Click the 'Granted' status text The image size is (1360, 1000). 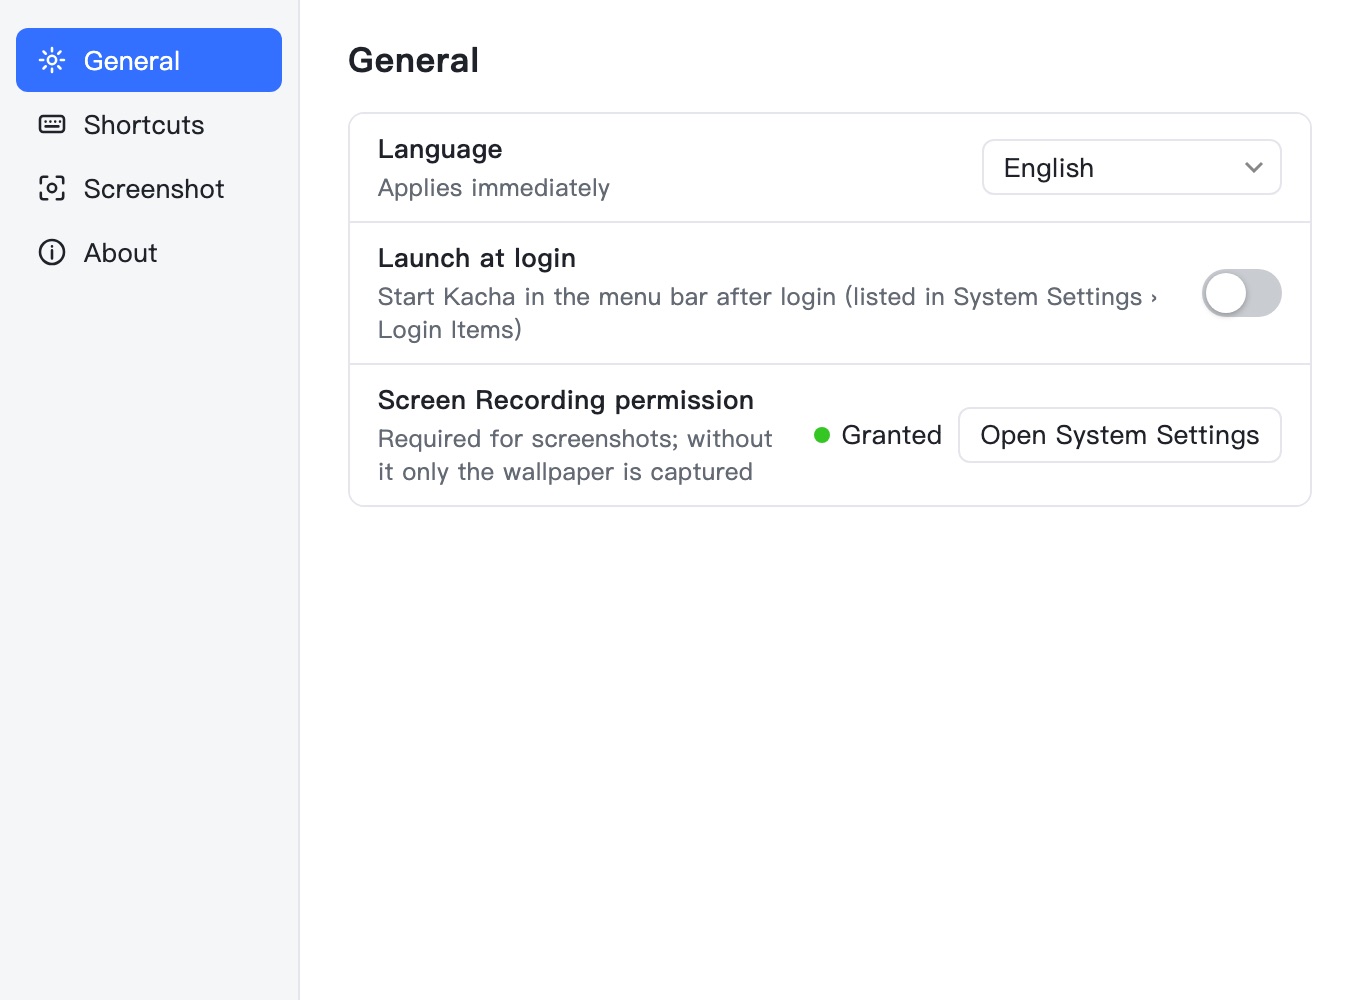click(891, 435)
